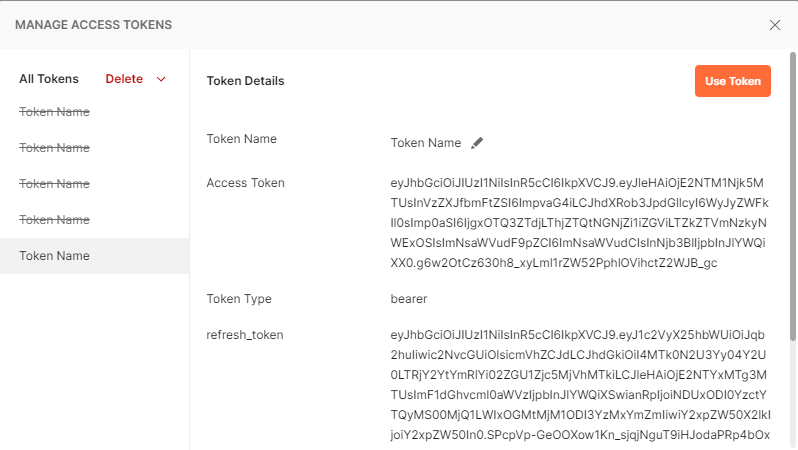Screen dimensions: 798x450
Task: Click the Access Token value text
Action: coord(579,223)
